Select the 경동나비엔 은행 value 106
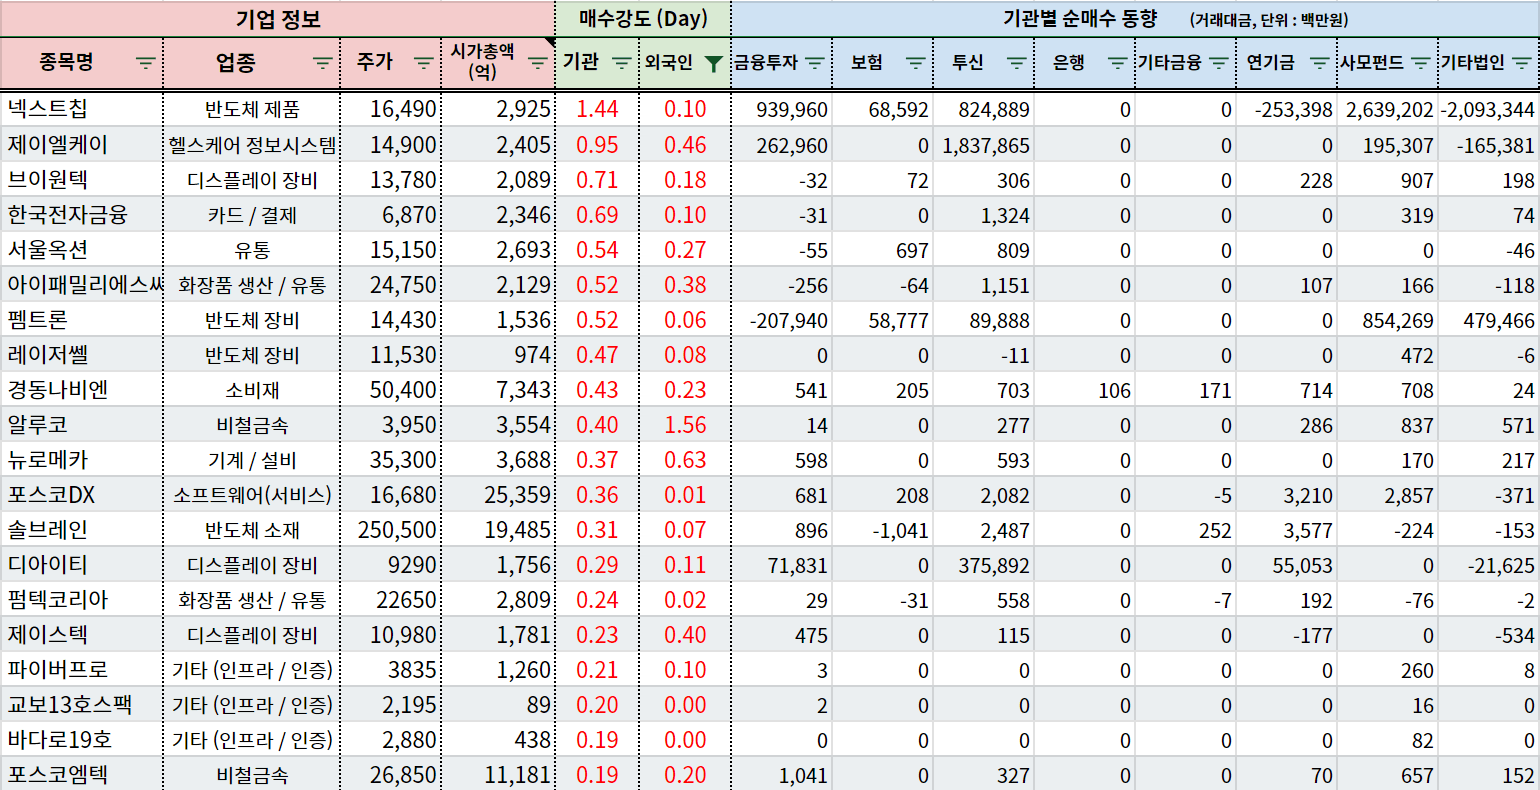This screenshot has width=1540, height=790. pos(1085,389)
